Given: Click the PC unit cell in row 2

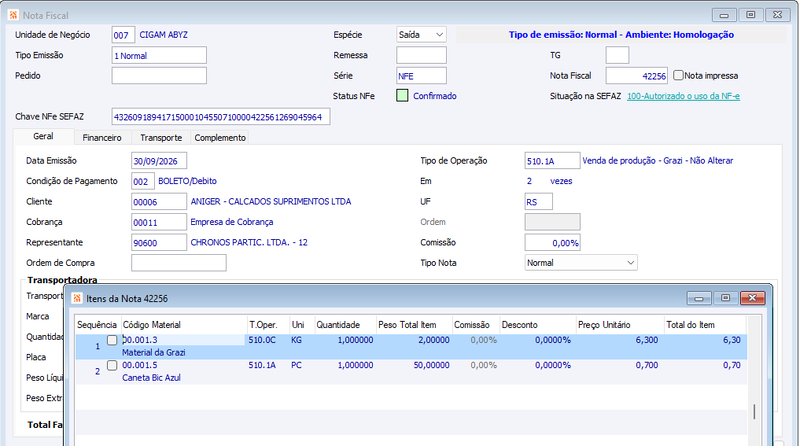Looking at the screenshot, I should point(296,365).
